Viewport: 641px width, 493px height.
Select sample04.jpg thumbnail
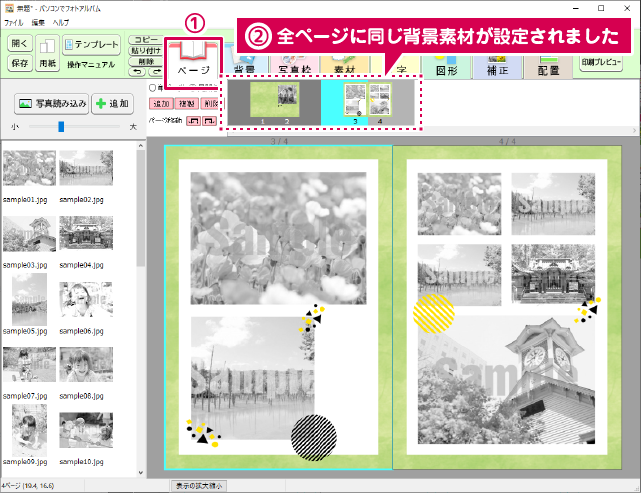click(x=86, y=233)
